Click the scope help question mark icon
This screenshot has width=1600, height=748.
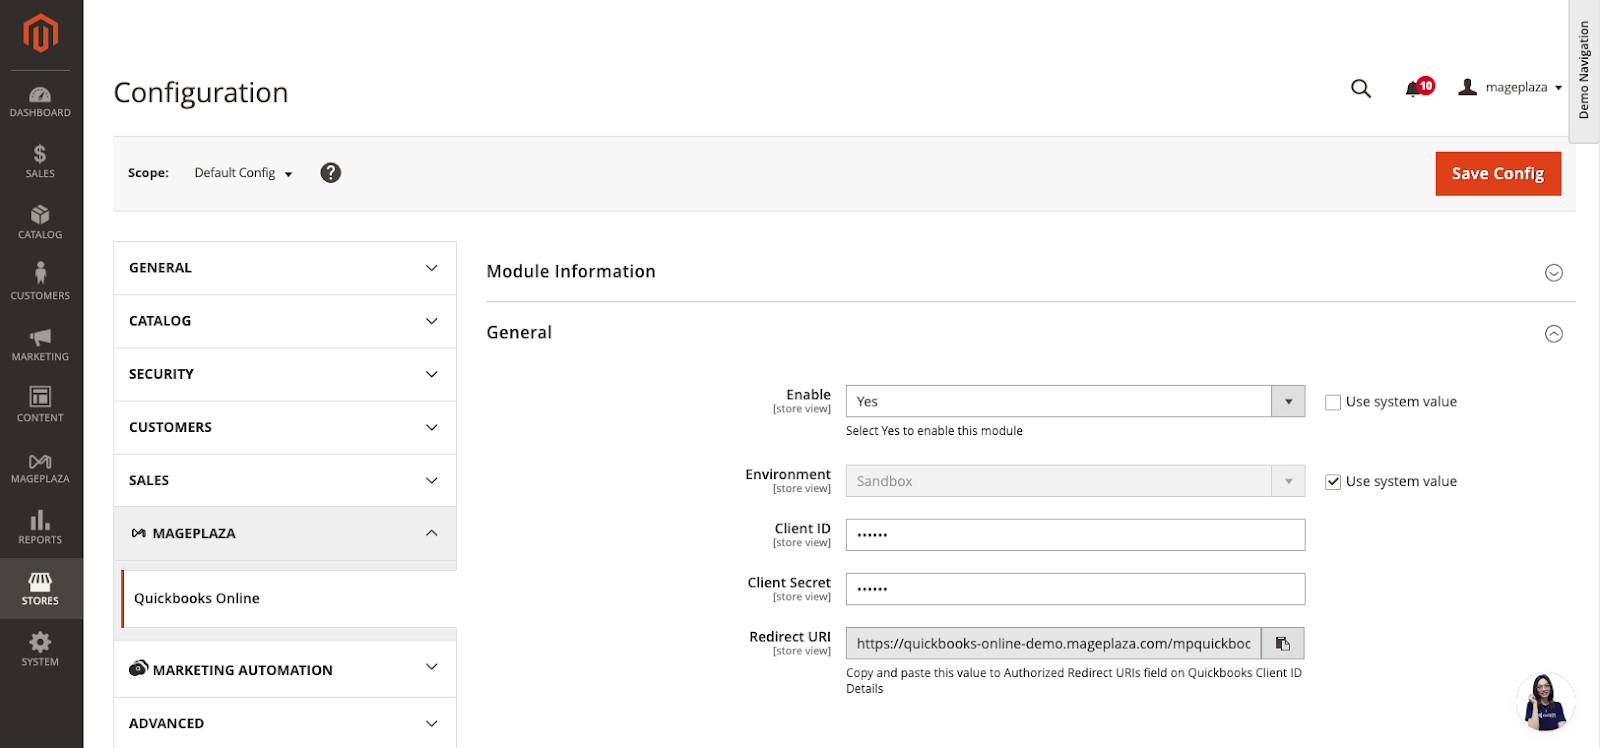[331, 173]
